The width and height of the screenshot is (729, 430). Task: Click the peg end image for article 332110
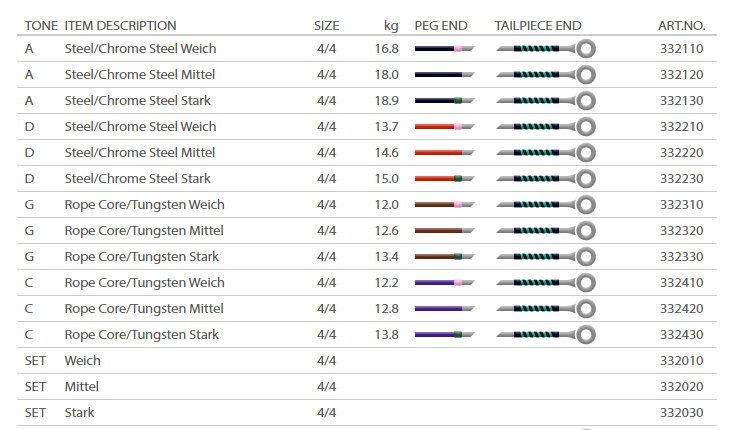tap(443, 49)
